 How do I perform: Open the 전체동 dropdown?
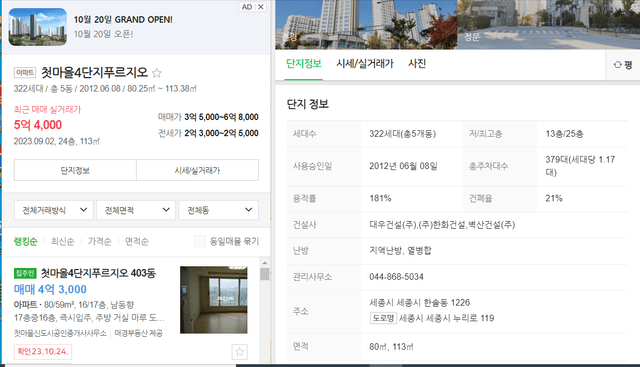click(218, 210)
